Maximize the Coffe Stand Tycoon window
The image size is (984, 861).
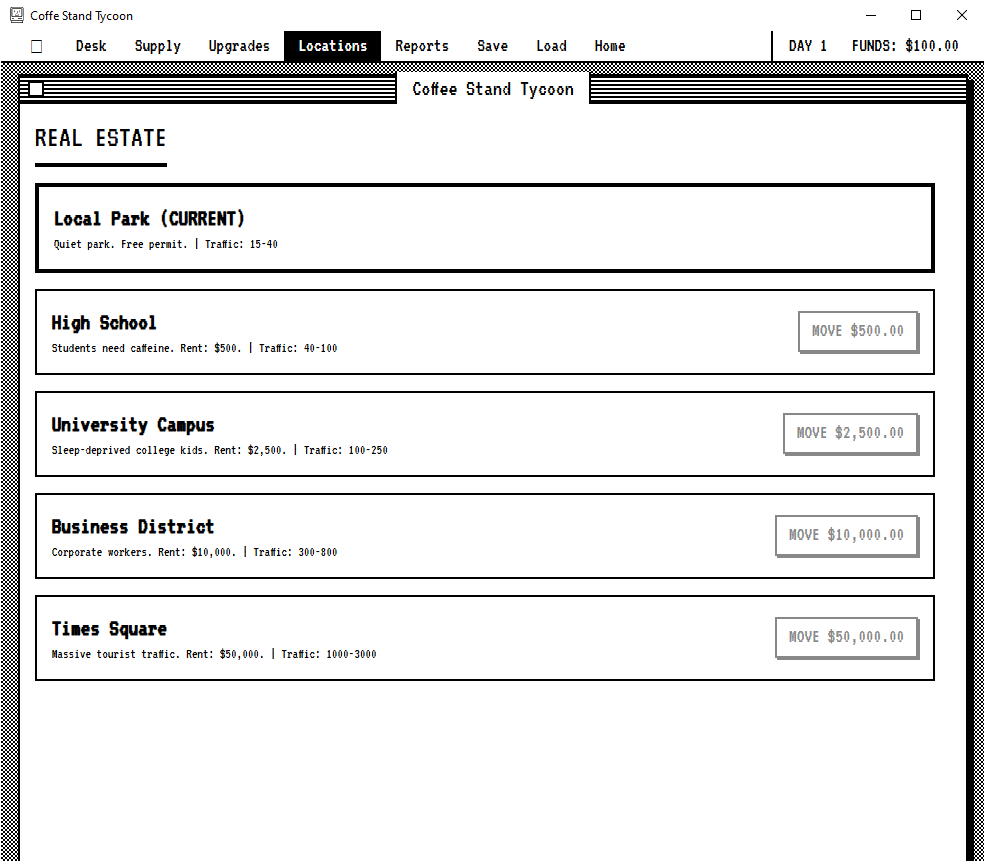coord(916,15)
